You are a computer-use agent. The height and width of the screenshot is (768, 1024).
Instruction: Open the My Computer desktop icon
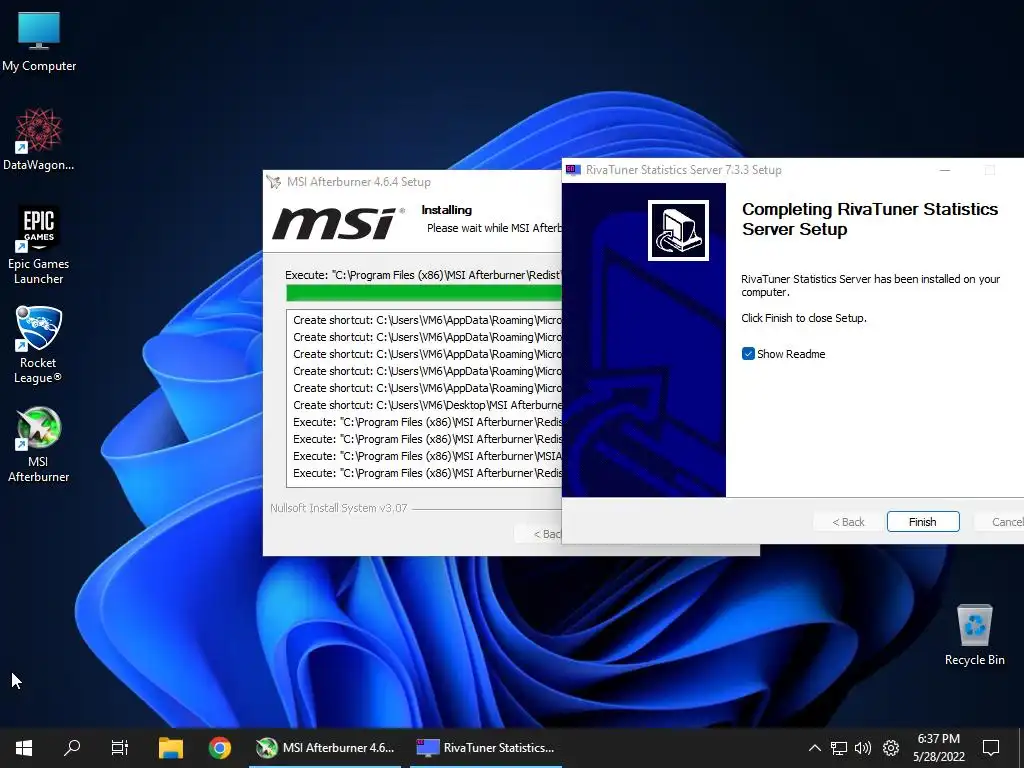click(x=39, y=42)
